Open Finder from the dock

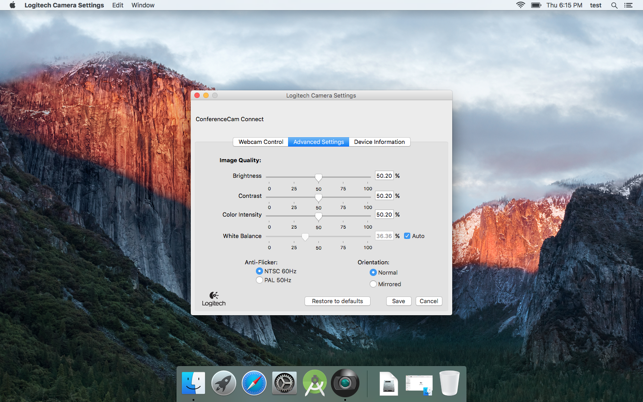[193, 383]
